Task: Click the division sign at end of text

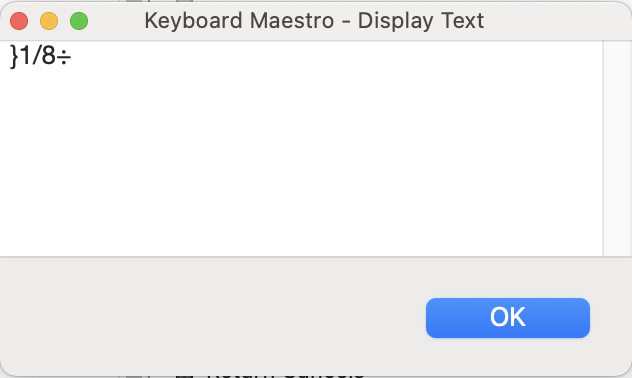Action: [64, 58]
